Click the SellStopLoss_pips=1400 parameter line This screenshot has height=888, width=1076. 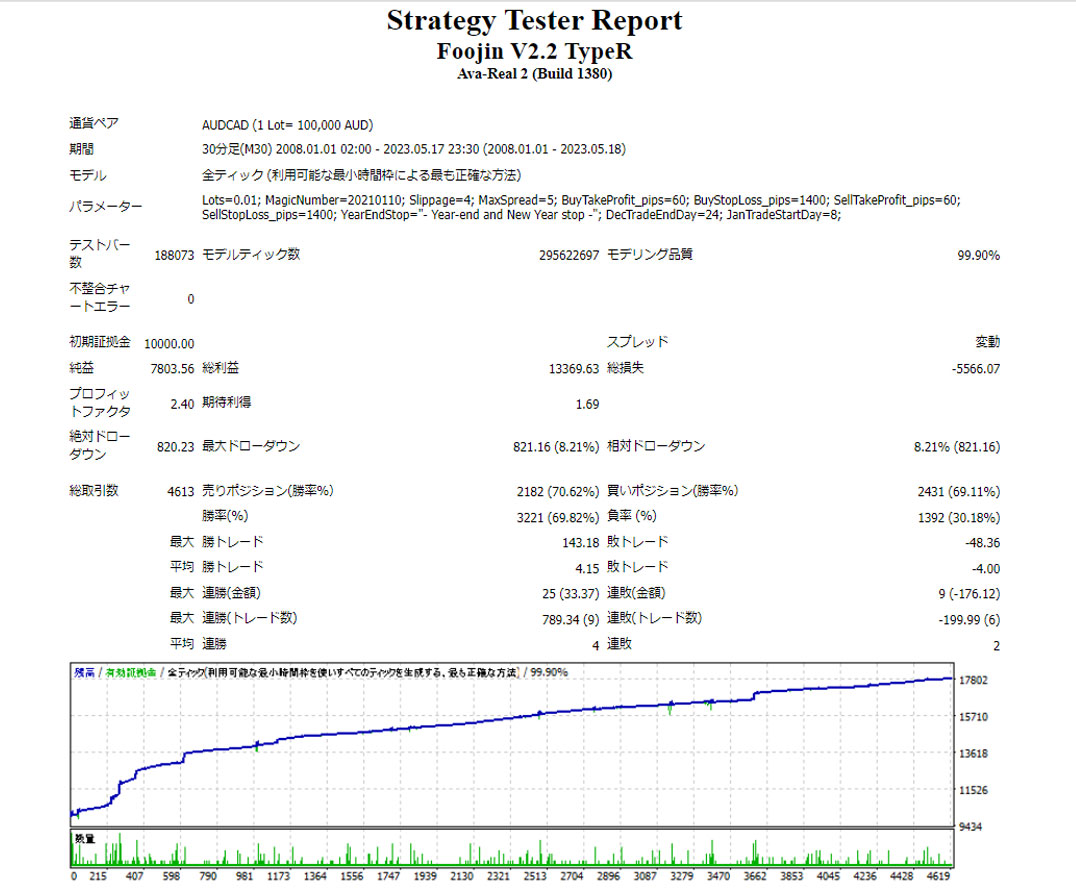pyautogui.click(x=522, y=215)
